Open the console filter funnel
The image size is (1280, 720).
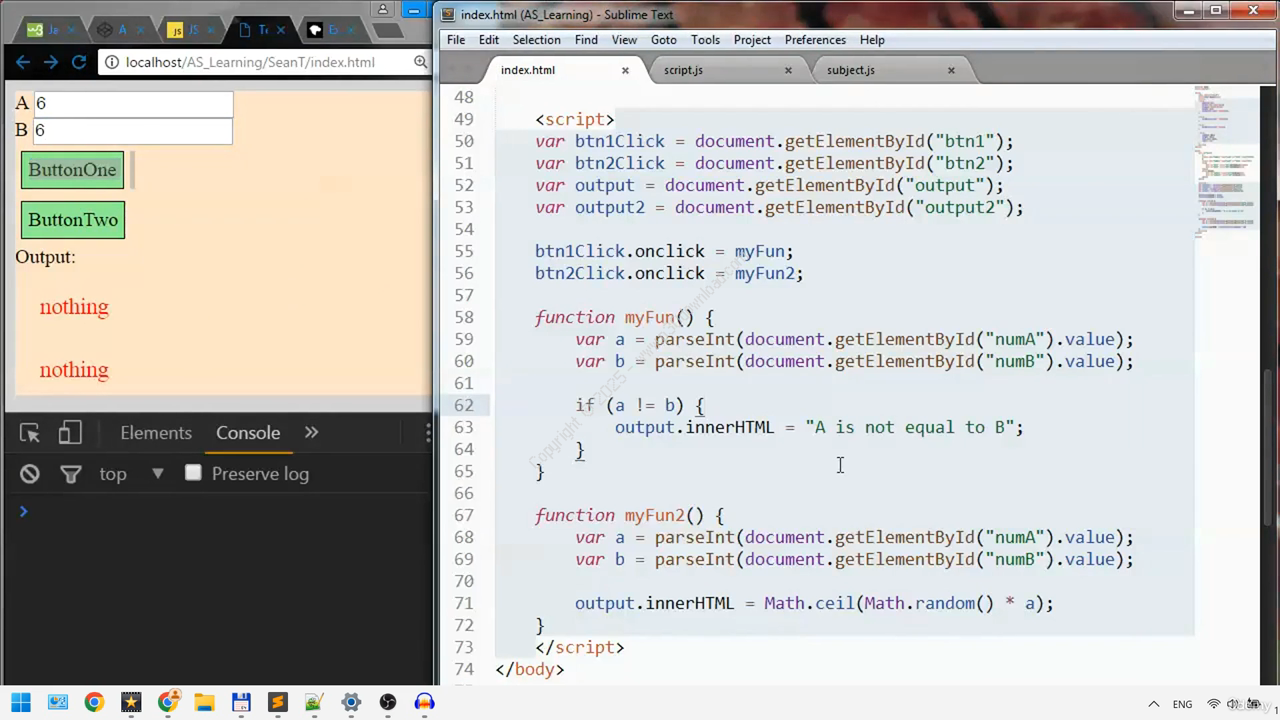[x=71, y=474]
